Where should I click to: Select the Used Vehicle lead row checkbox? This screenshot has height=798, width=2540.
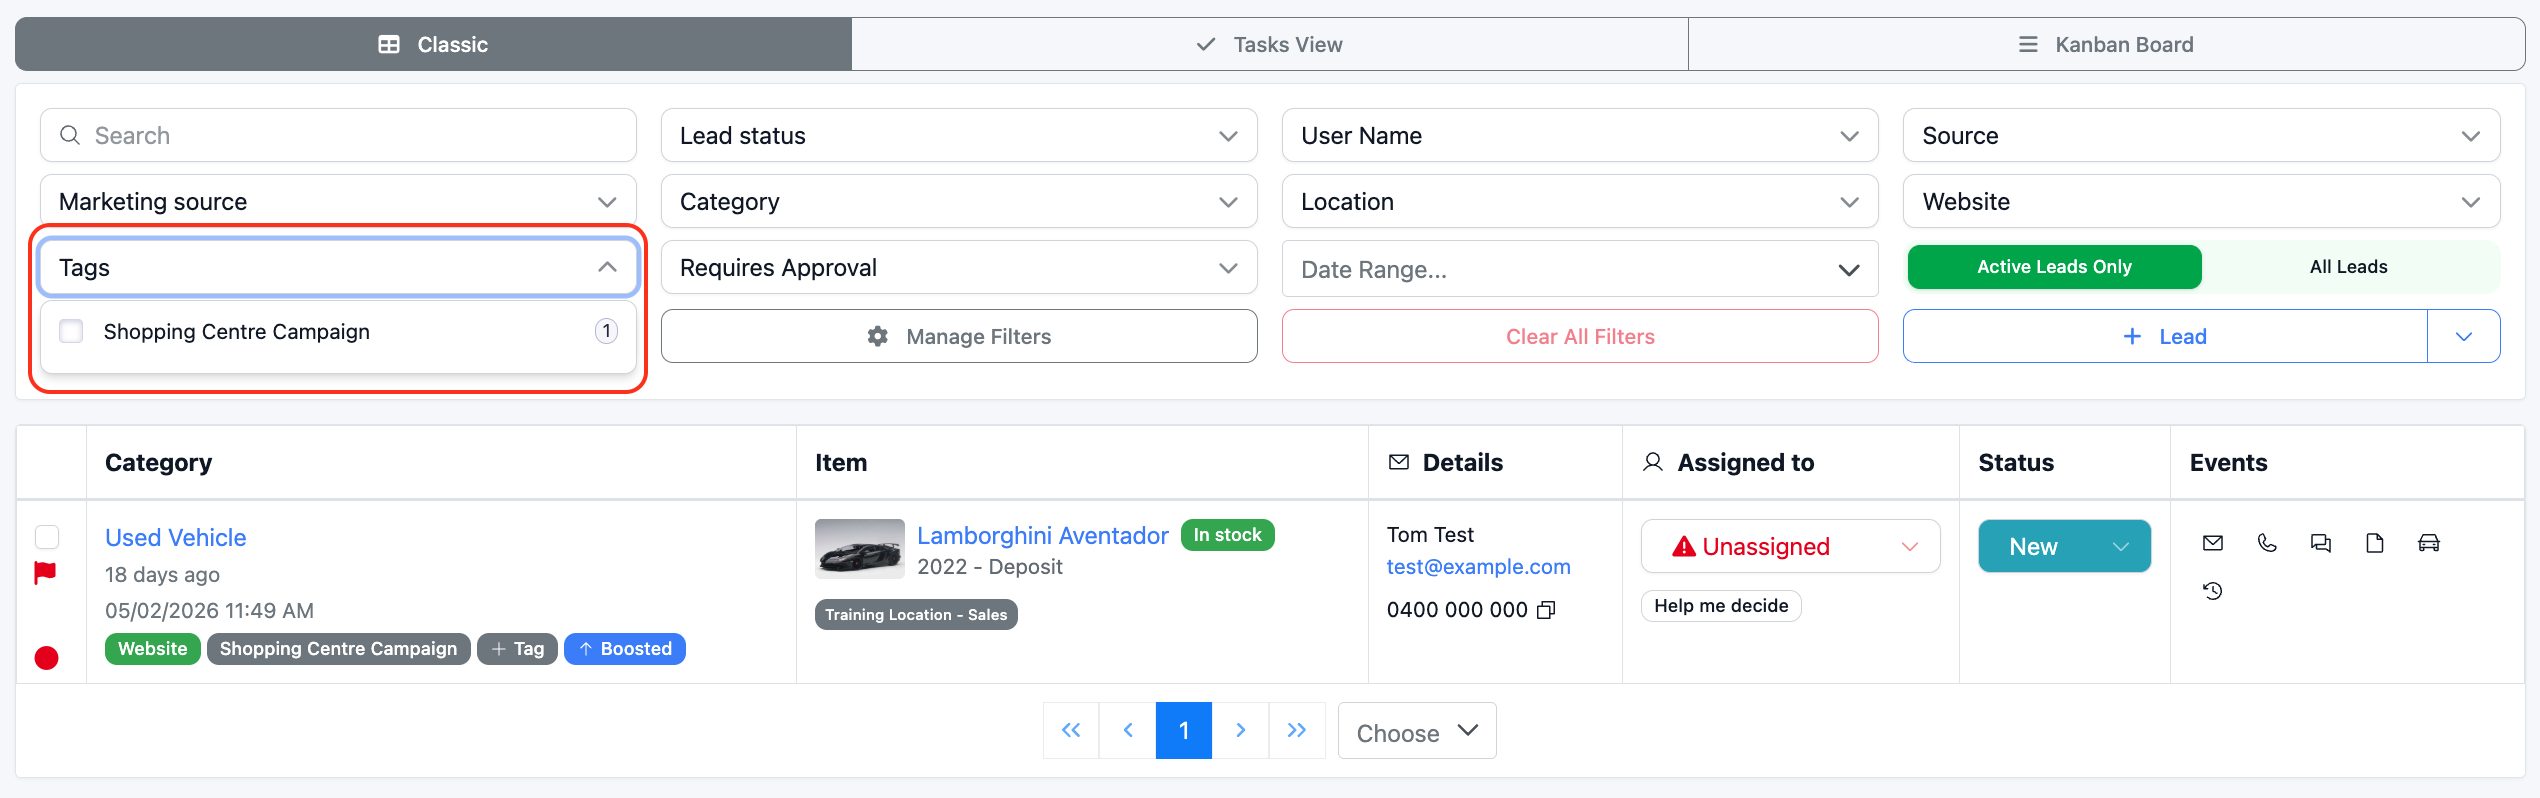click(47, 537)
